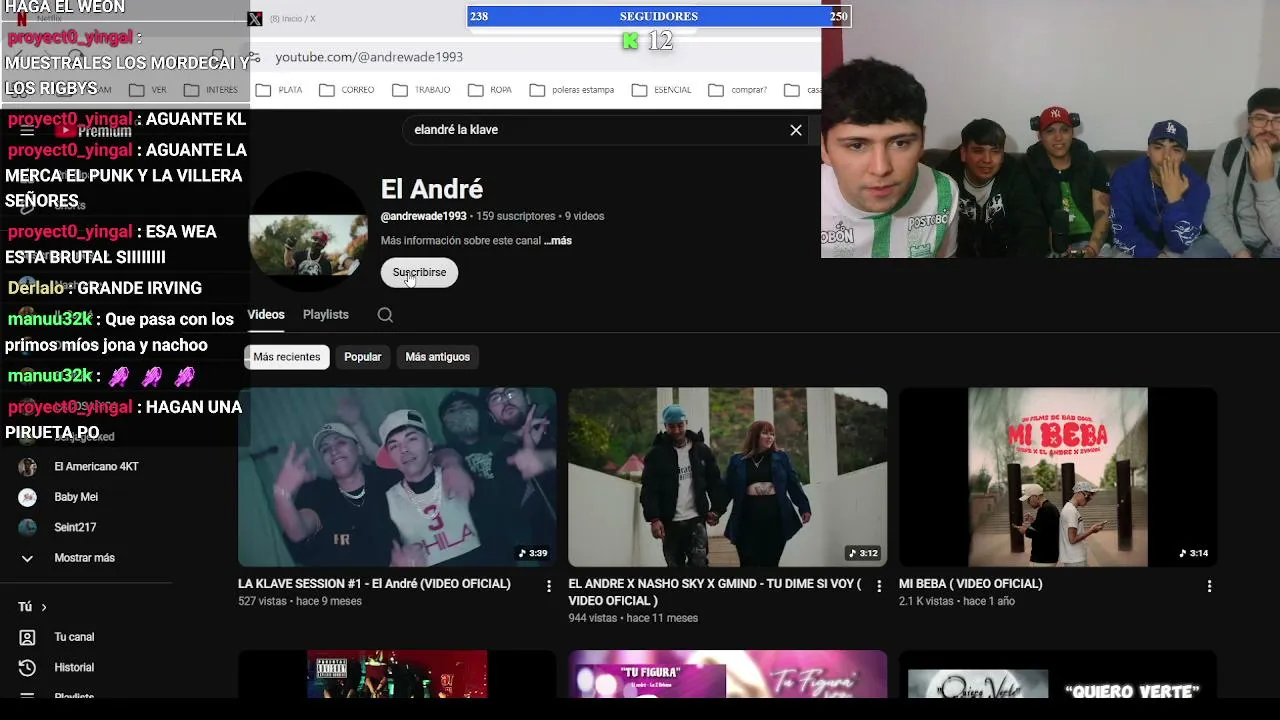Select the Videos tab

(x=266, y=315)
